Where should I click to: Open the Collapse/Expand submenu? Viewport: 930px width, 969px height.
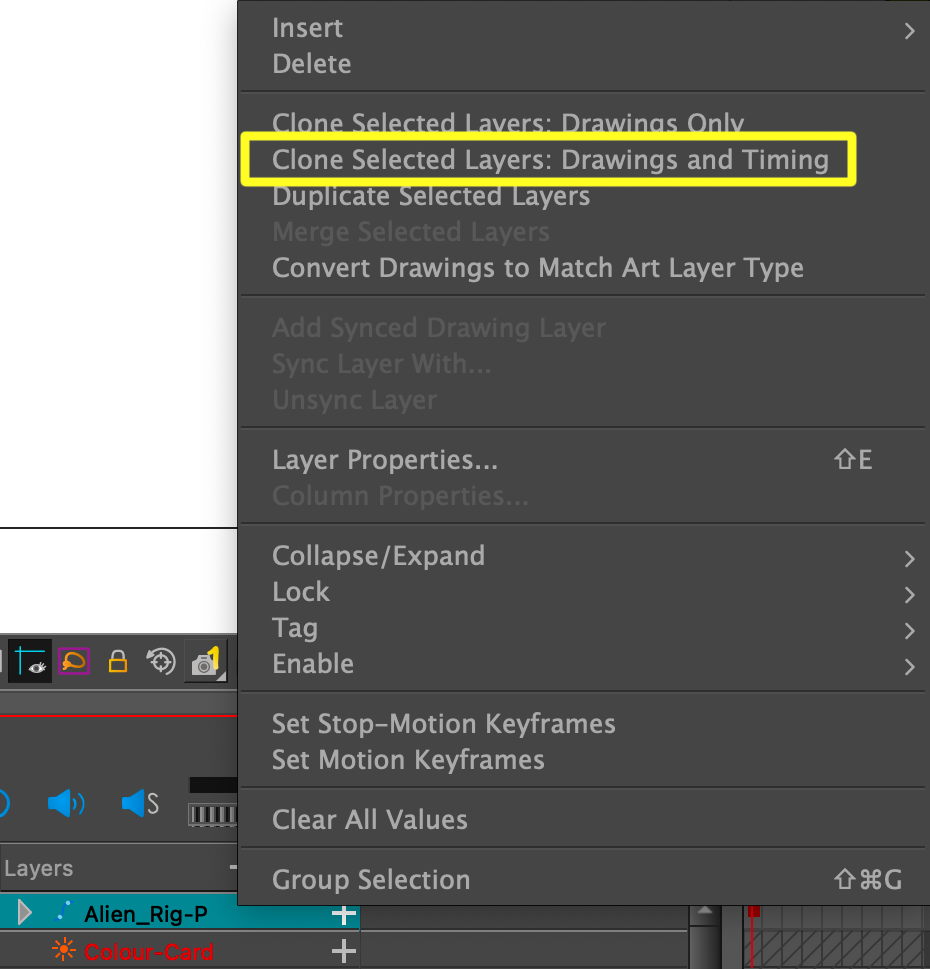(378, 556)
